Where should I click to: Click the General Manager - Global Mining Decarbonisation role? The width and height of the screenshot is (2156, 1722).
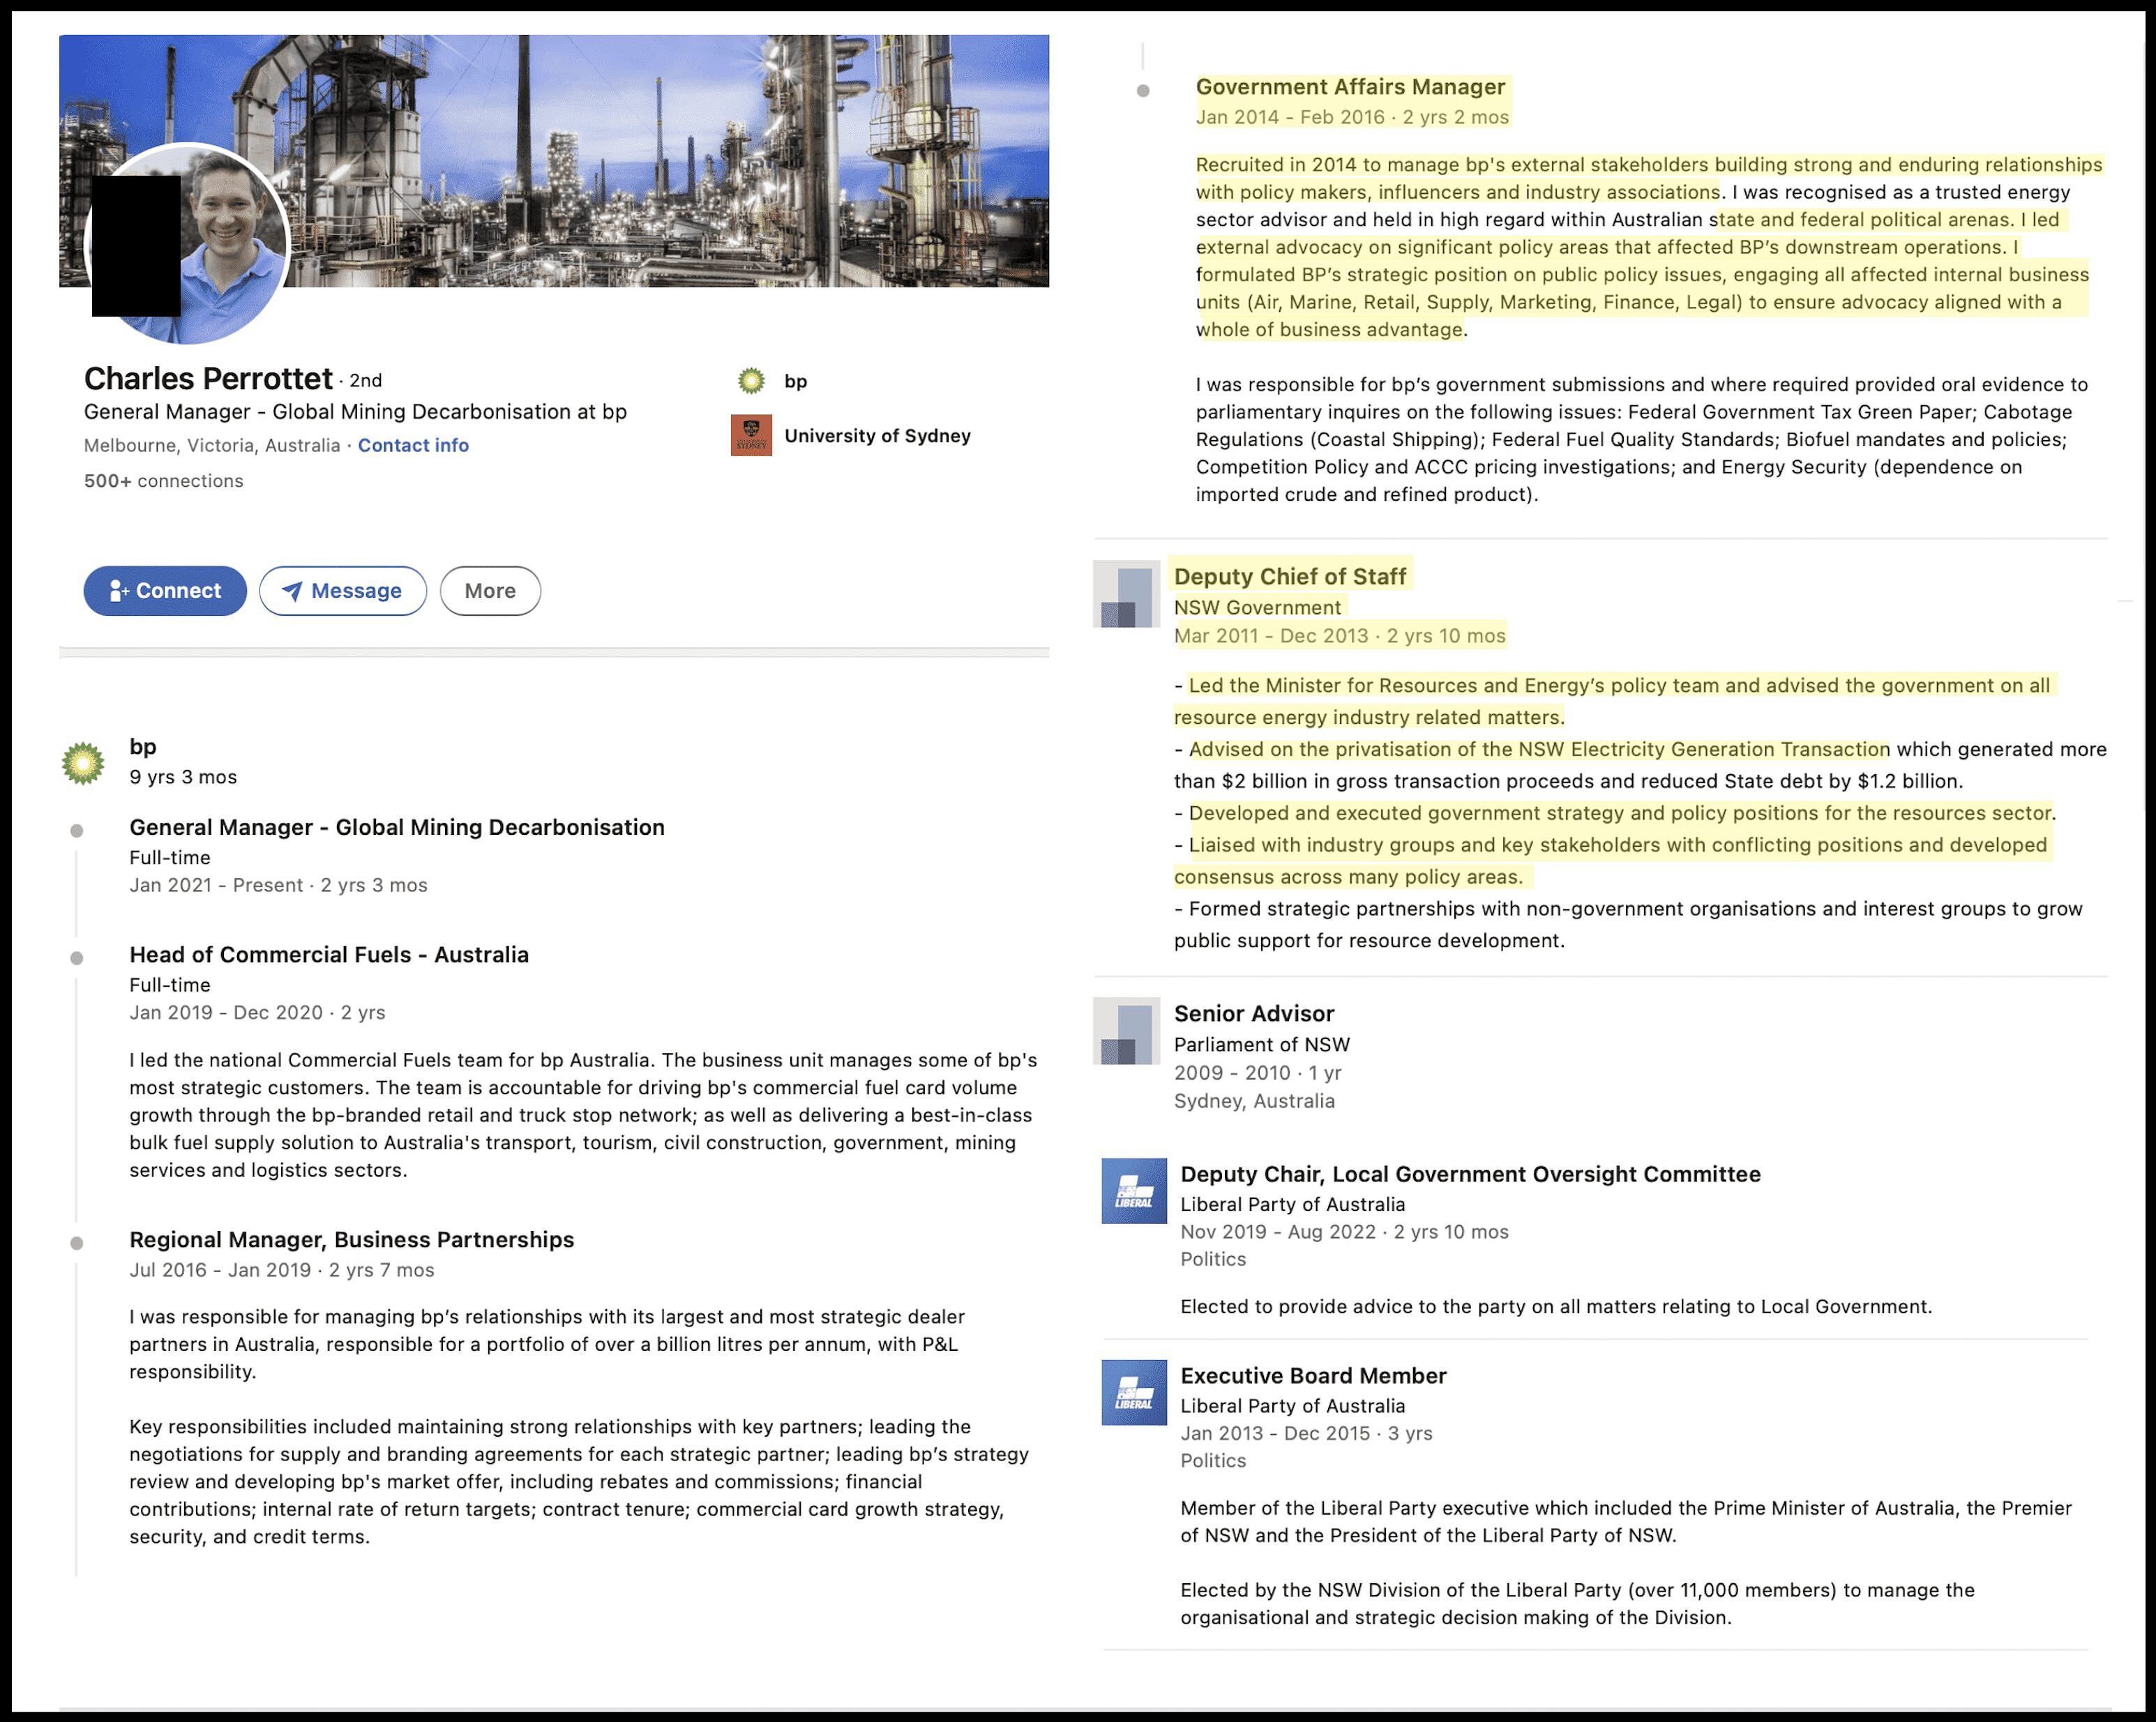tap(397, 827)
